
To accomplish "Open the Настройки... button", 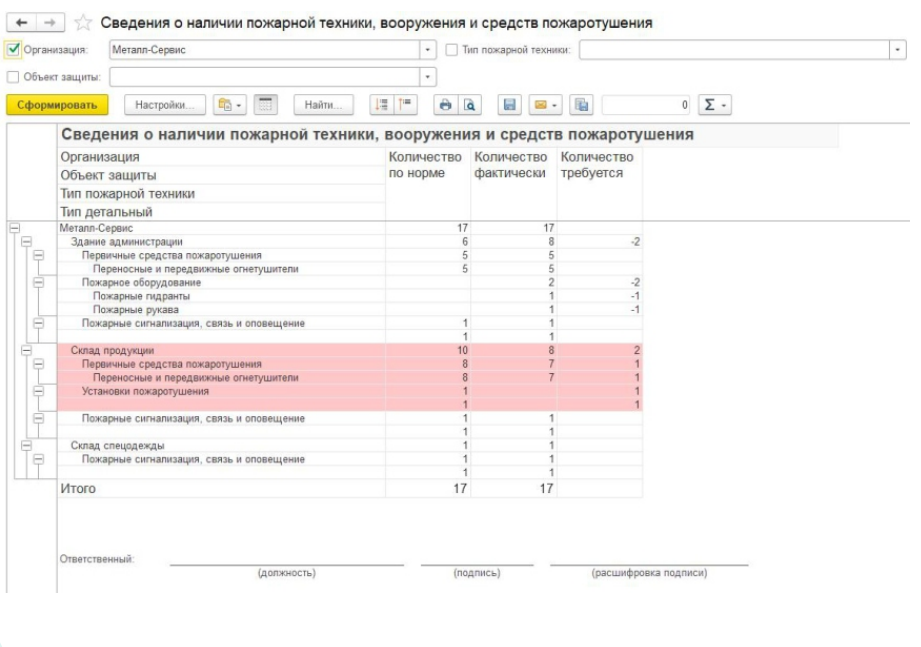I will (x=164, y=105).
